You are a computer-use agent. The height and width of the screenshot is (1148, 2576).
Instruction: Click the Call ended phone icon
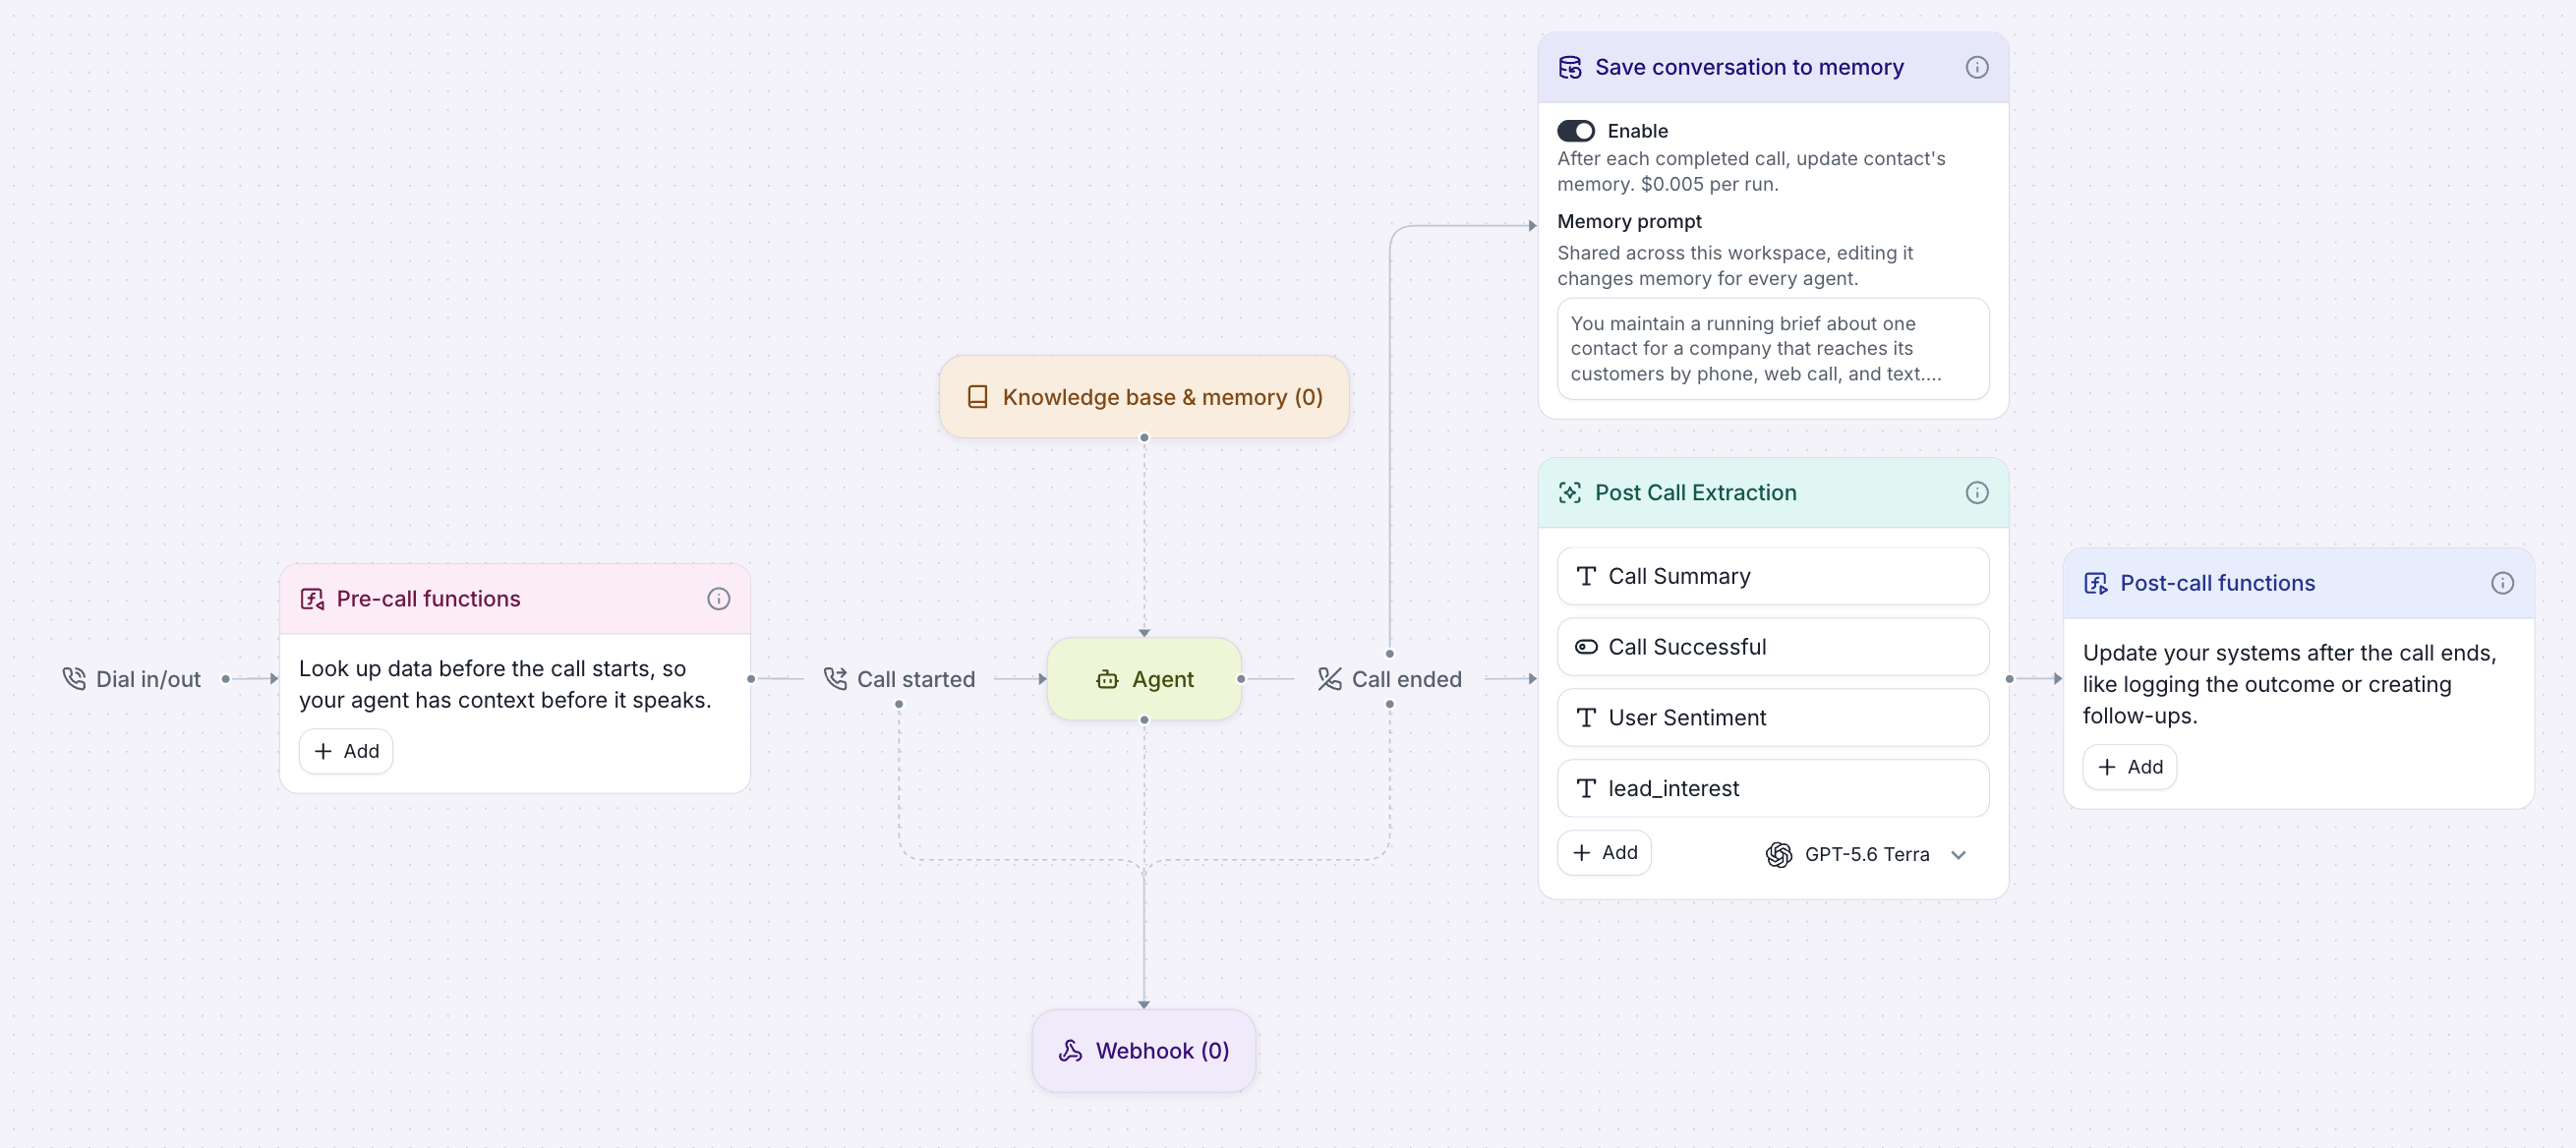(1329, 679)
